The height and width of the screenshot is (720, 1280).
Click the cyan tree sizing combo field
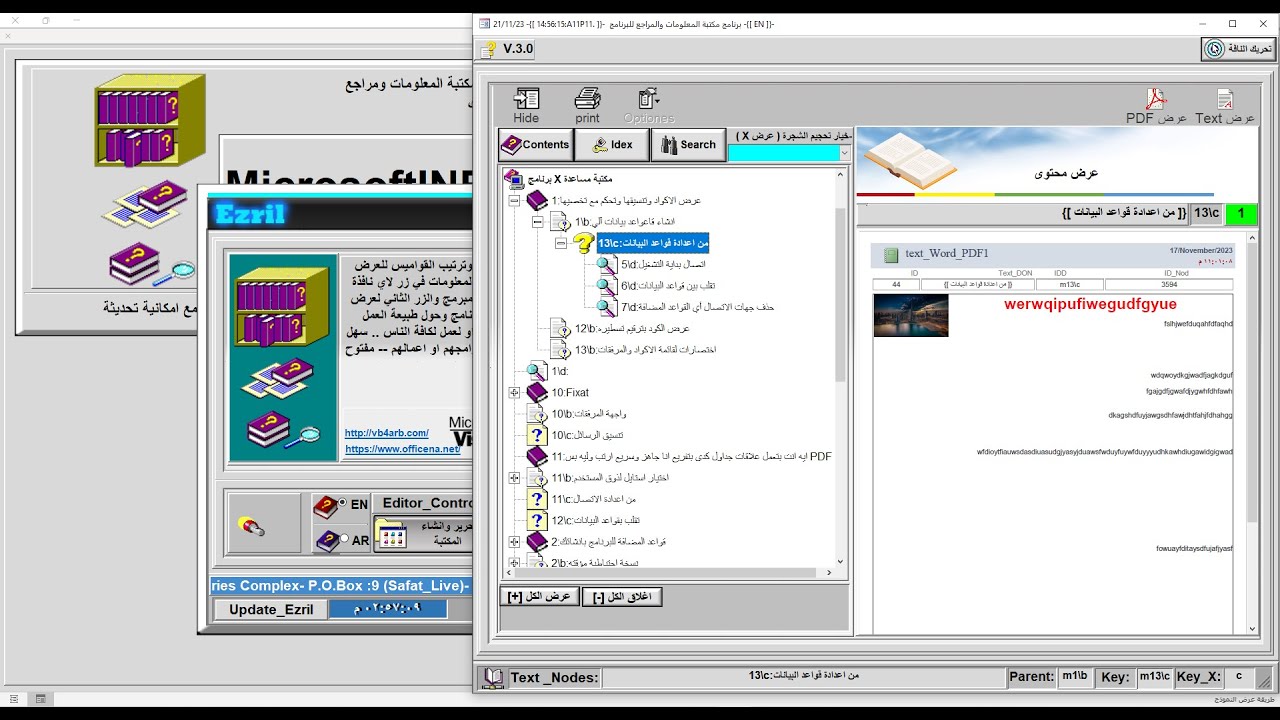coord(783,153)
